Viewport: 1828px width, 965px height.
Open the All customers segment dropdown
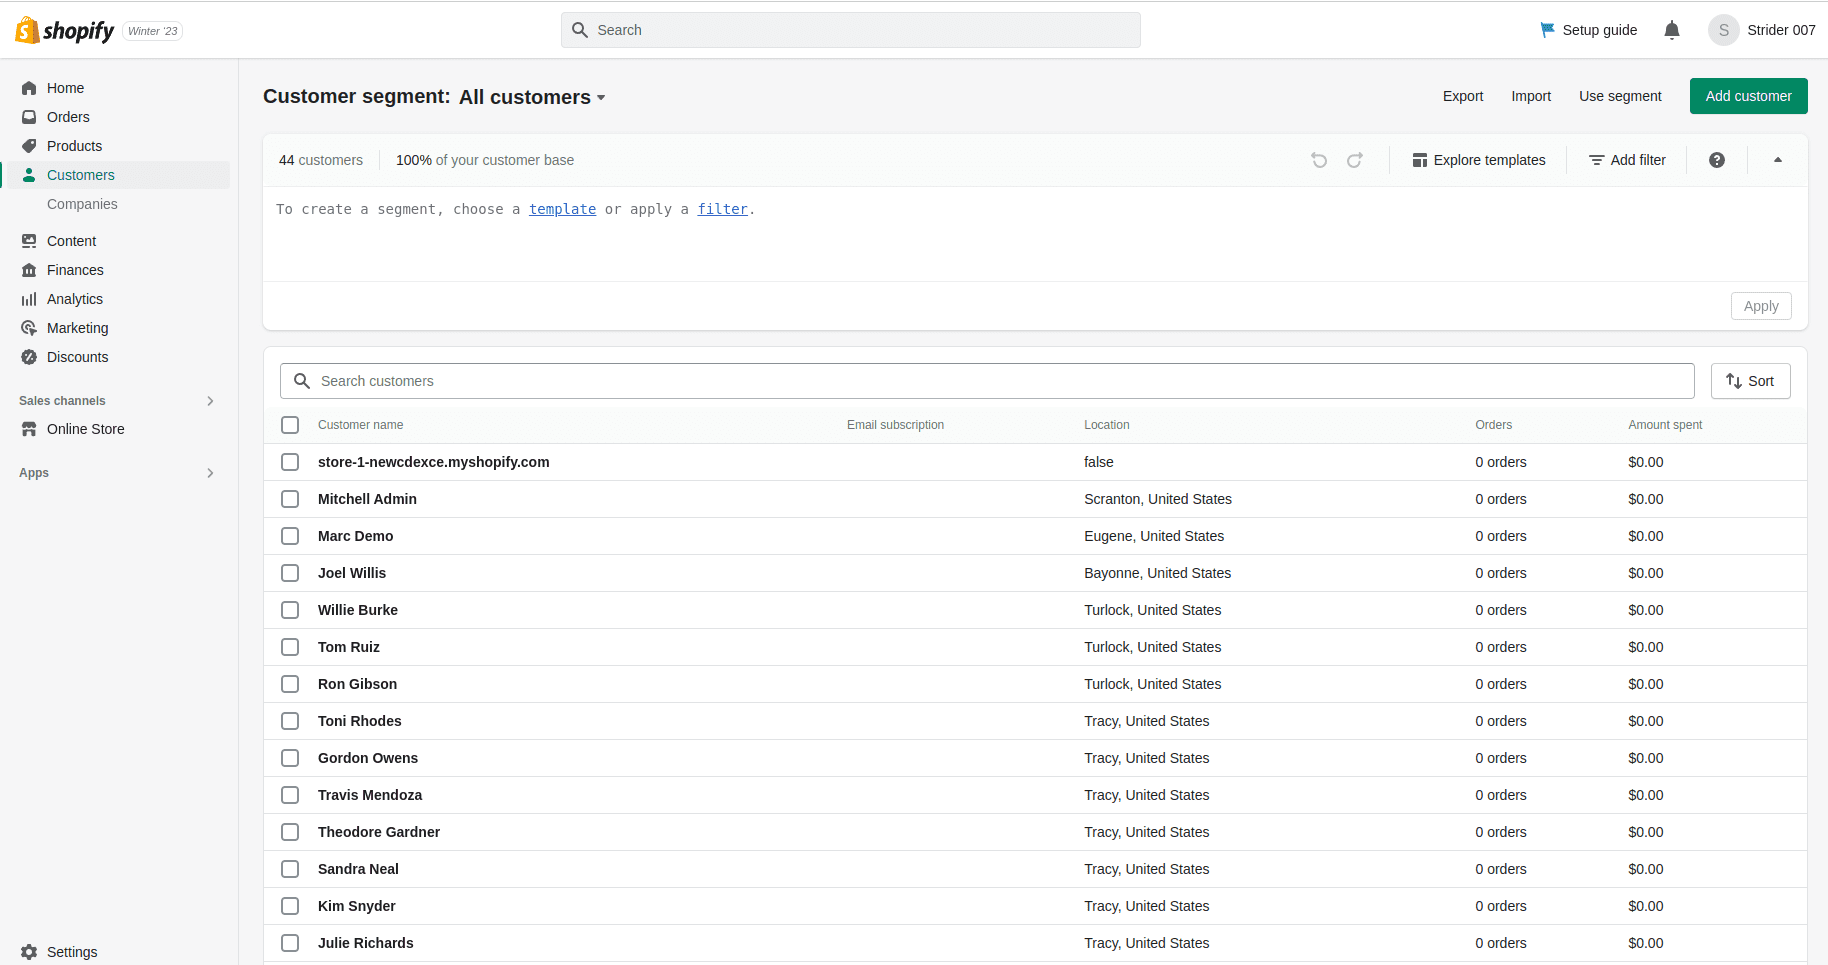click(x=532, y=97)
